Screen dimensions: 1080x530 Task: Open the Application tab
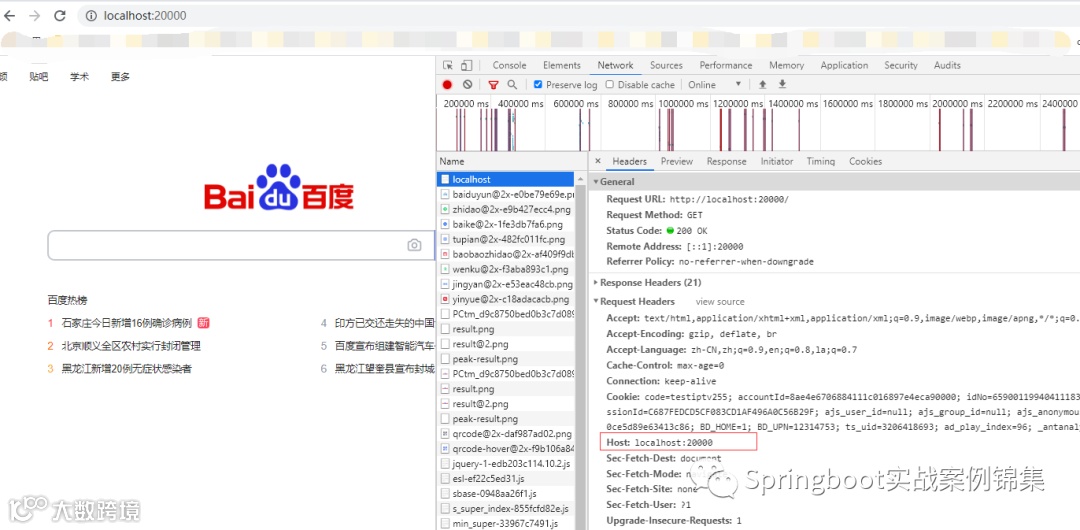844,65
